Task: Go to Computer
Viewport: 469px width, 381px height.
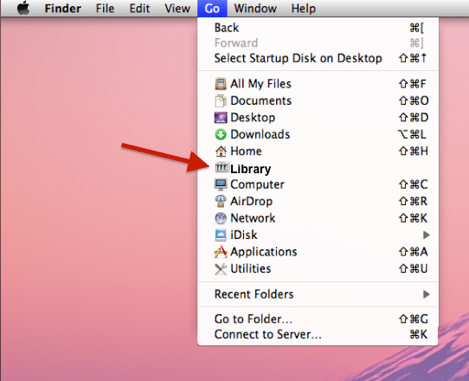Action: (318, 184)
